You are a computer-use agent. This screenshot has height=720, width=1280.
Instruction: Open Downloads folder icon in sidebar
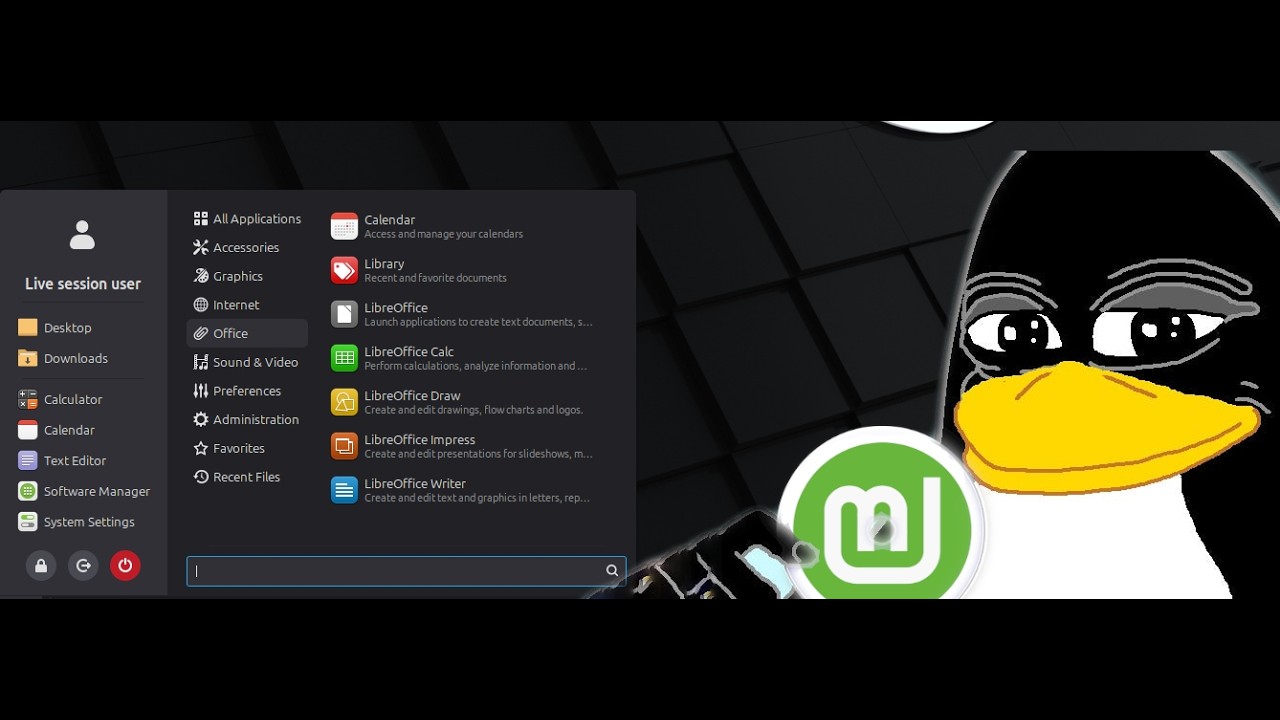point(27,358)
